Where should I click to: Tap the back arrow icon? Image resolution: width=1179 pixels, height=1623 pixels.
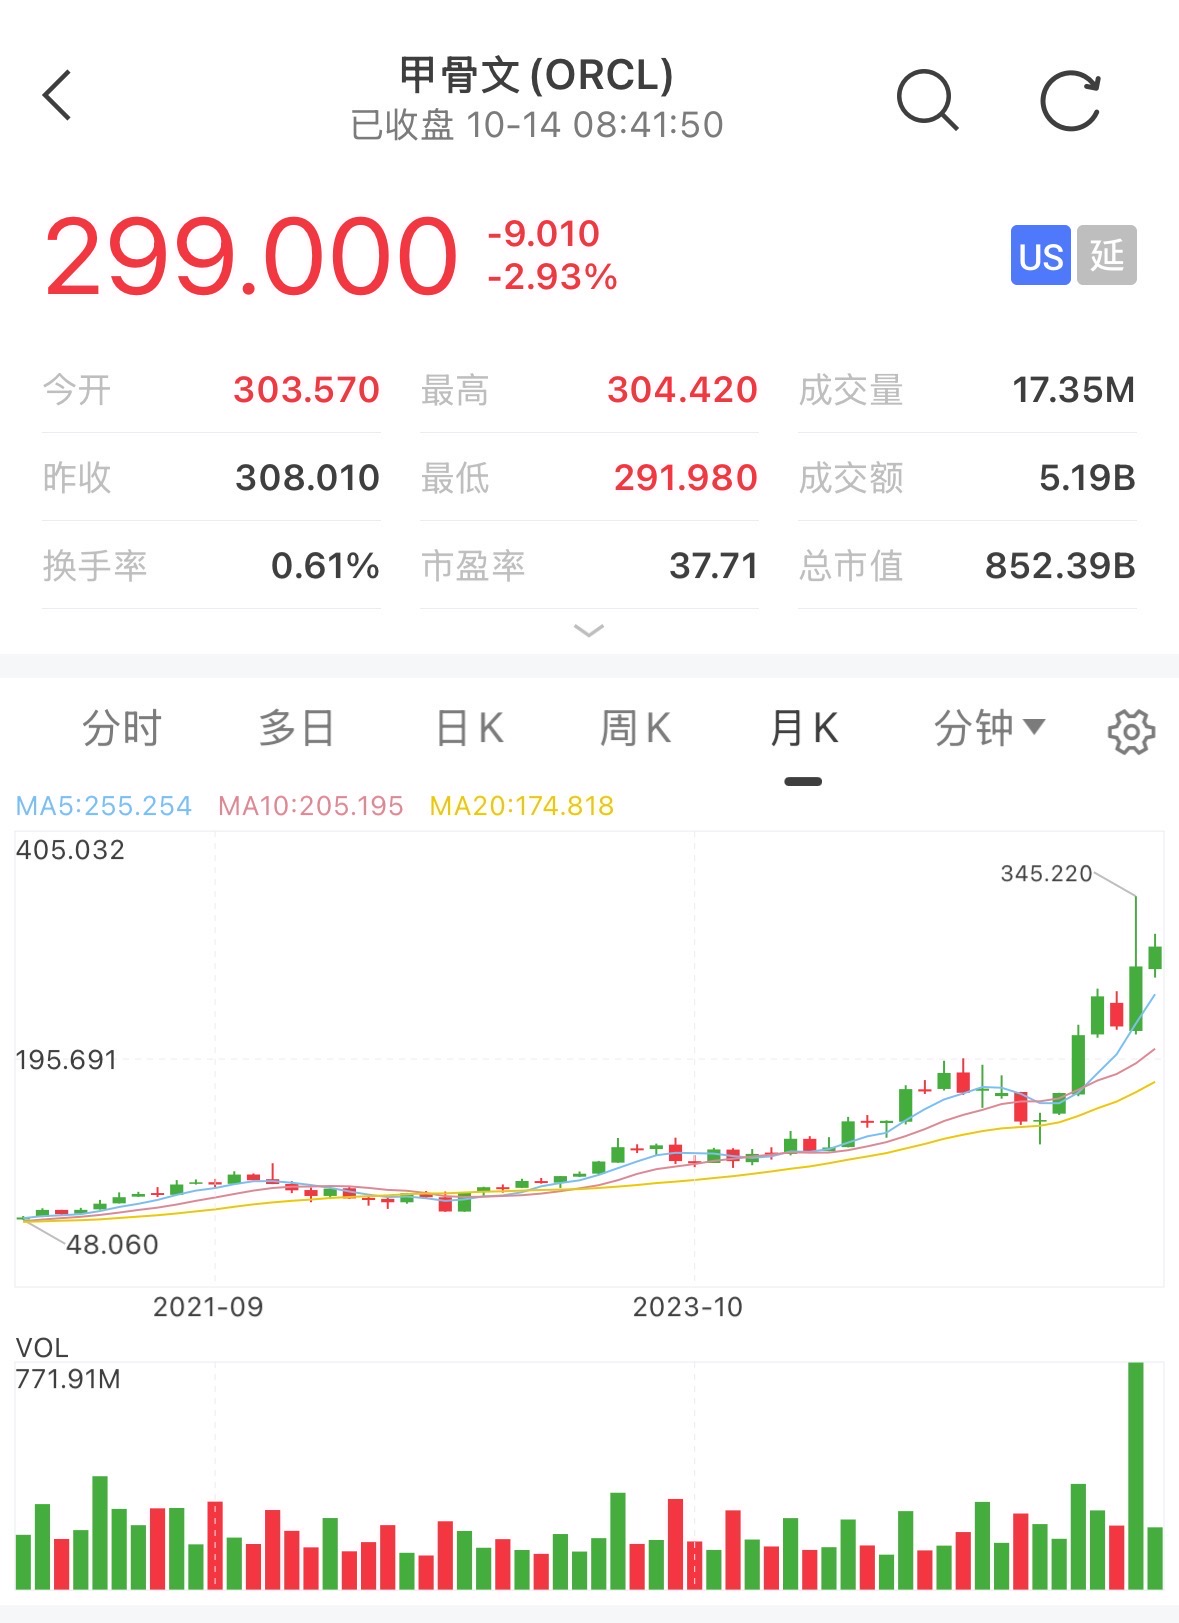tap(58, 96)
